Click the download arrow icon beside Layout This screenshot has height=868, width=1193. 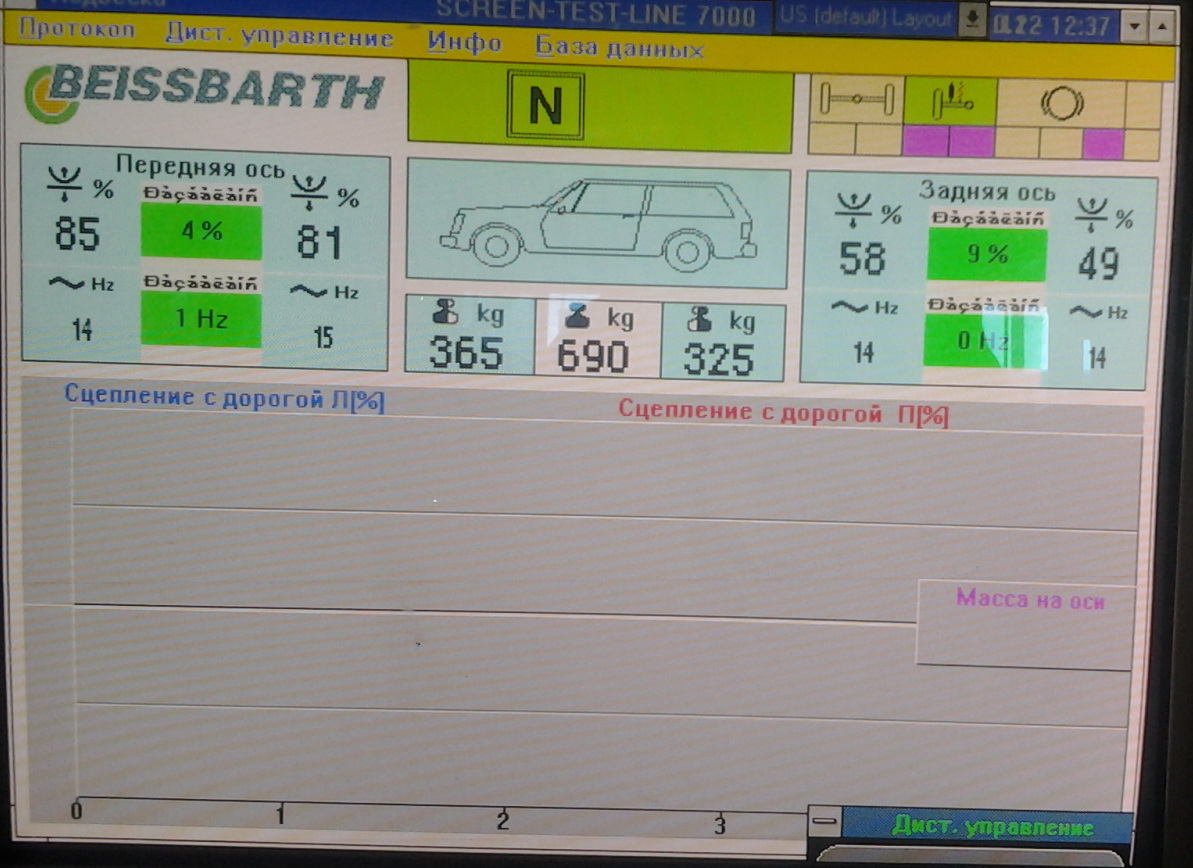point(971,21)
